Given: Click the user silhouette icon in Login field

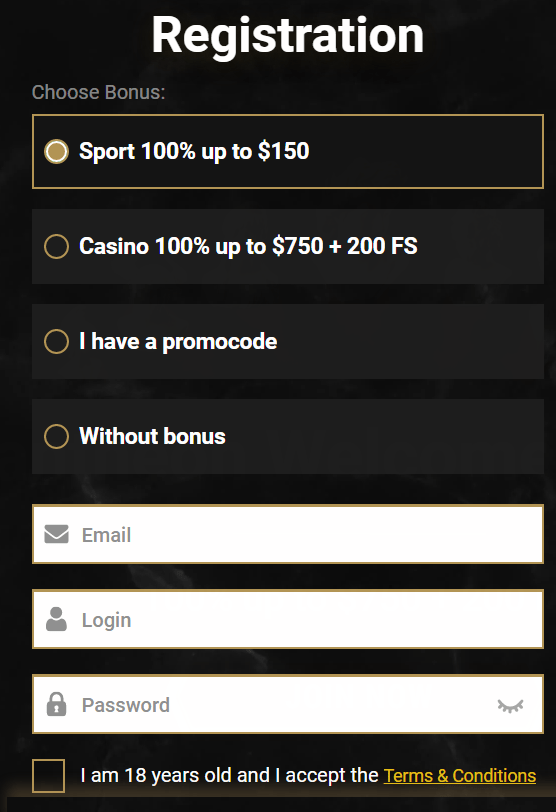Looking at the screenshot, I should pyautogui.click(x=56, y=619).
